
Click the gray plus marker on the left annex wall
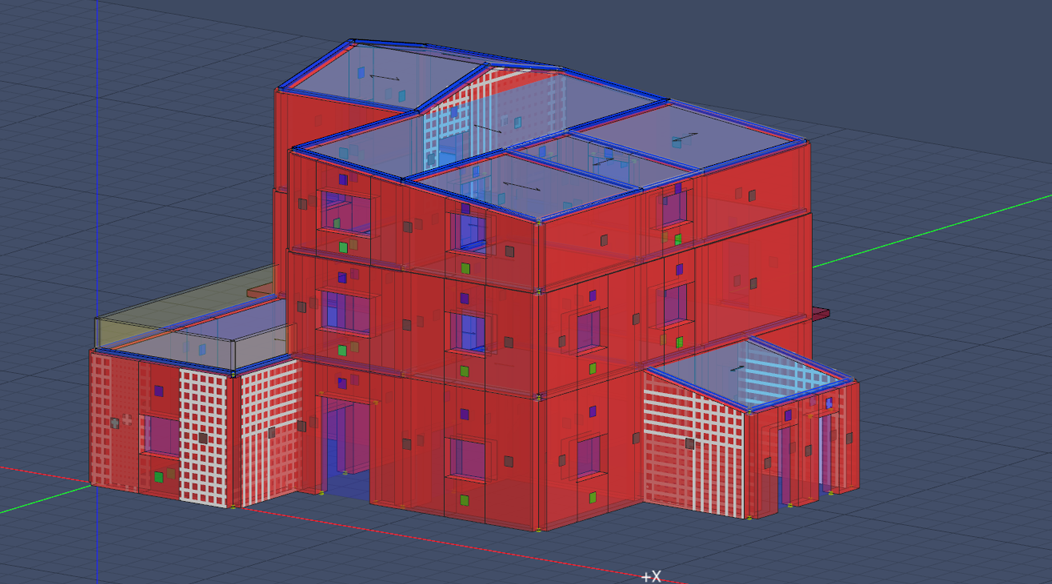[x=127, y=420]
